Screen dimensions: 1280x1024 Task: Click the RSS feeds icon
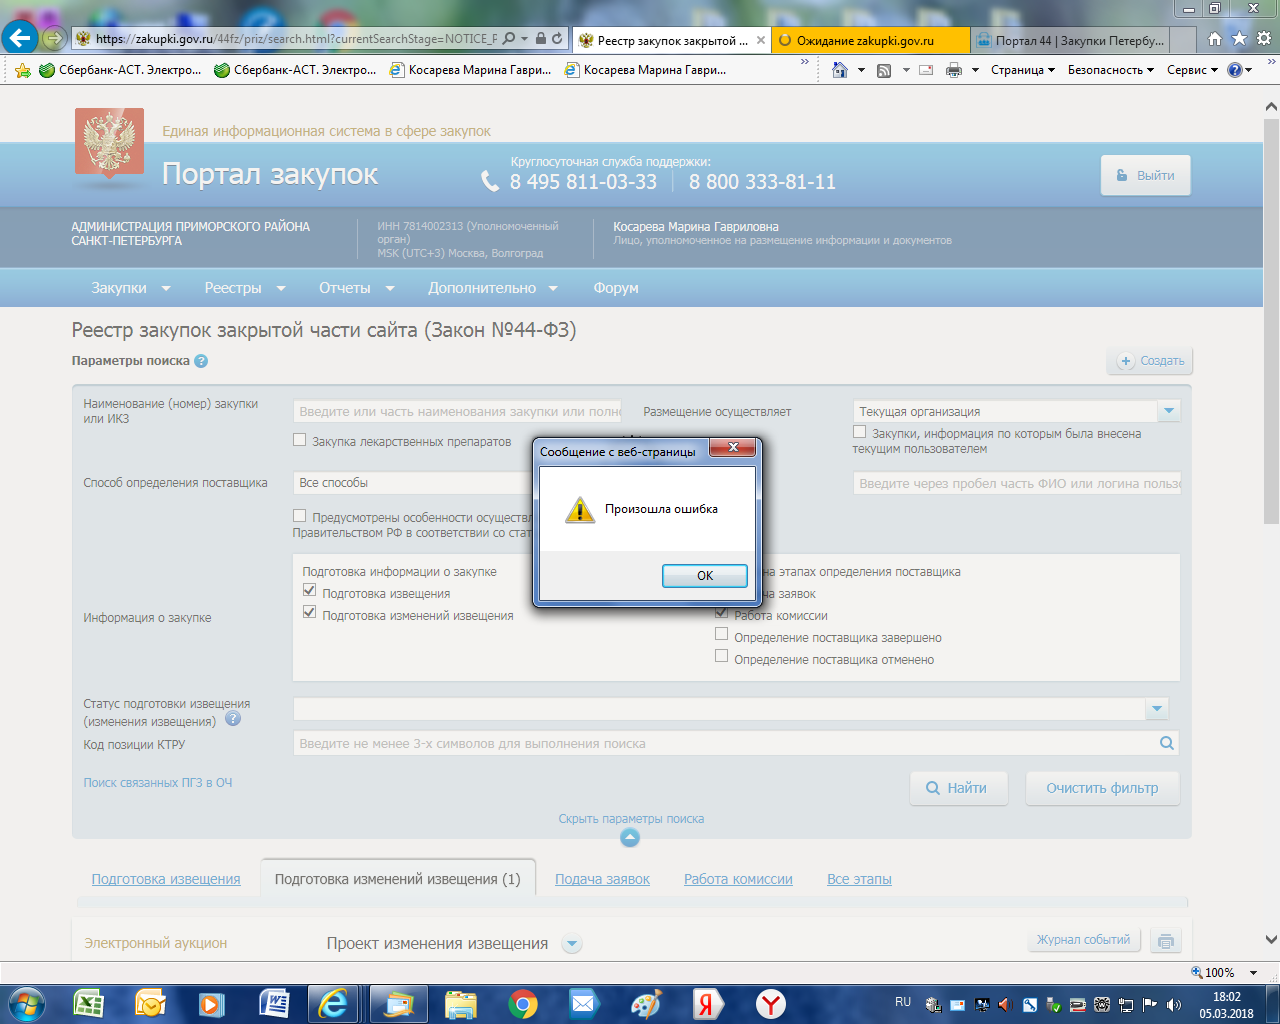click(884, 70)
